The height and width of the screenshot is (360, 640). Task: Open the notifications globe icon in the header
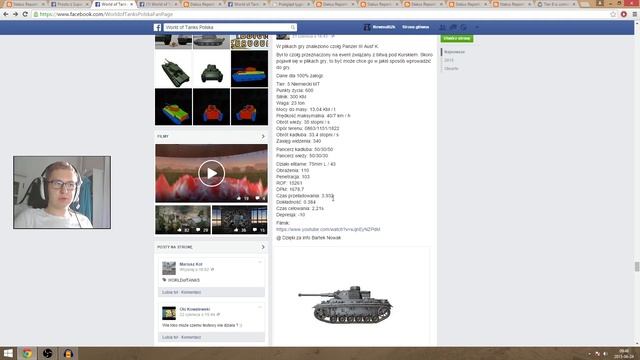coord(464,27)
